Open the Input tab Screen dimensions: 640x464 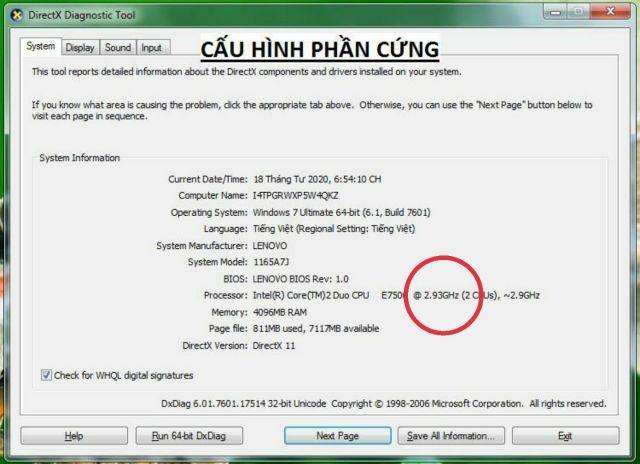click(152, 48)
